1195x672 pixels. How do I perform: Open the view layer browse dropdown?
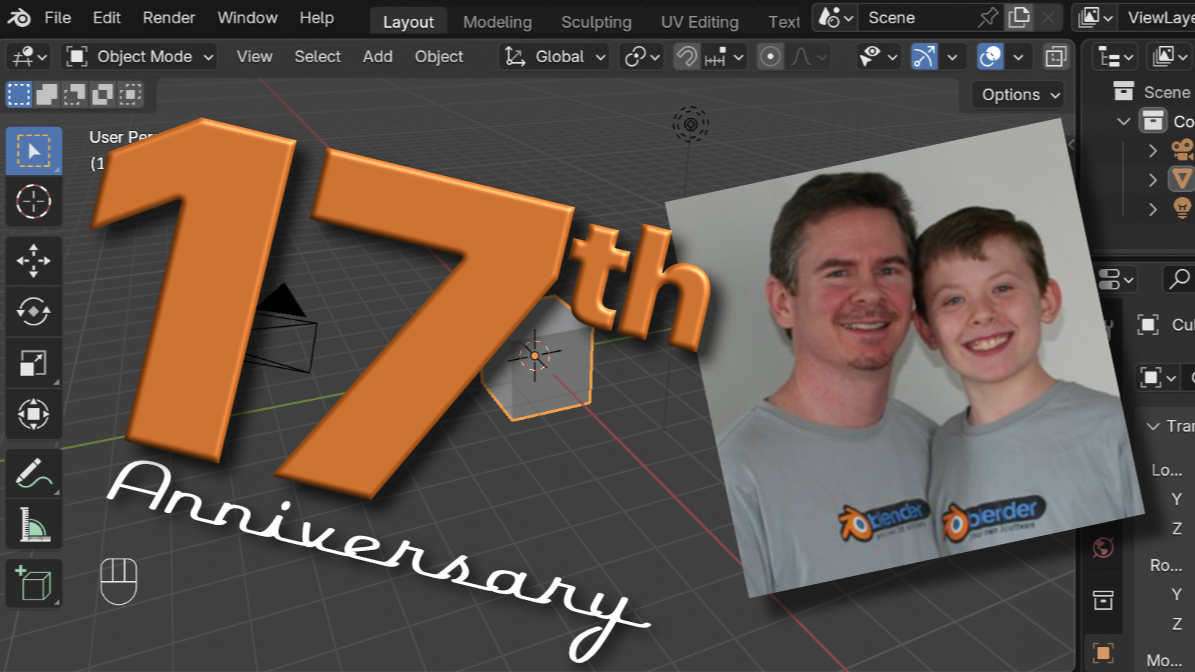click(1096, 18)
